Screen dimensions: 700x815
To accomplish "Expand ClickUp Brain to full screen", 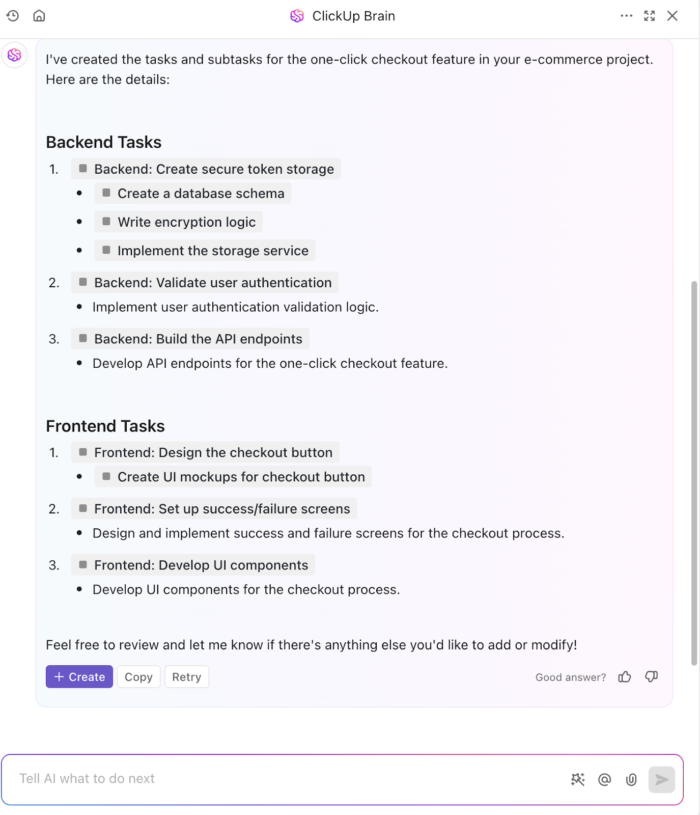I will [x=650, y=16].
